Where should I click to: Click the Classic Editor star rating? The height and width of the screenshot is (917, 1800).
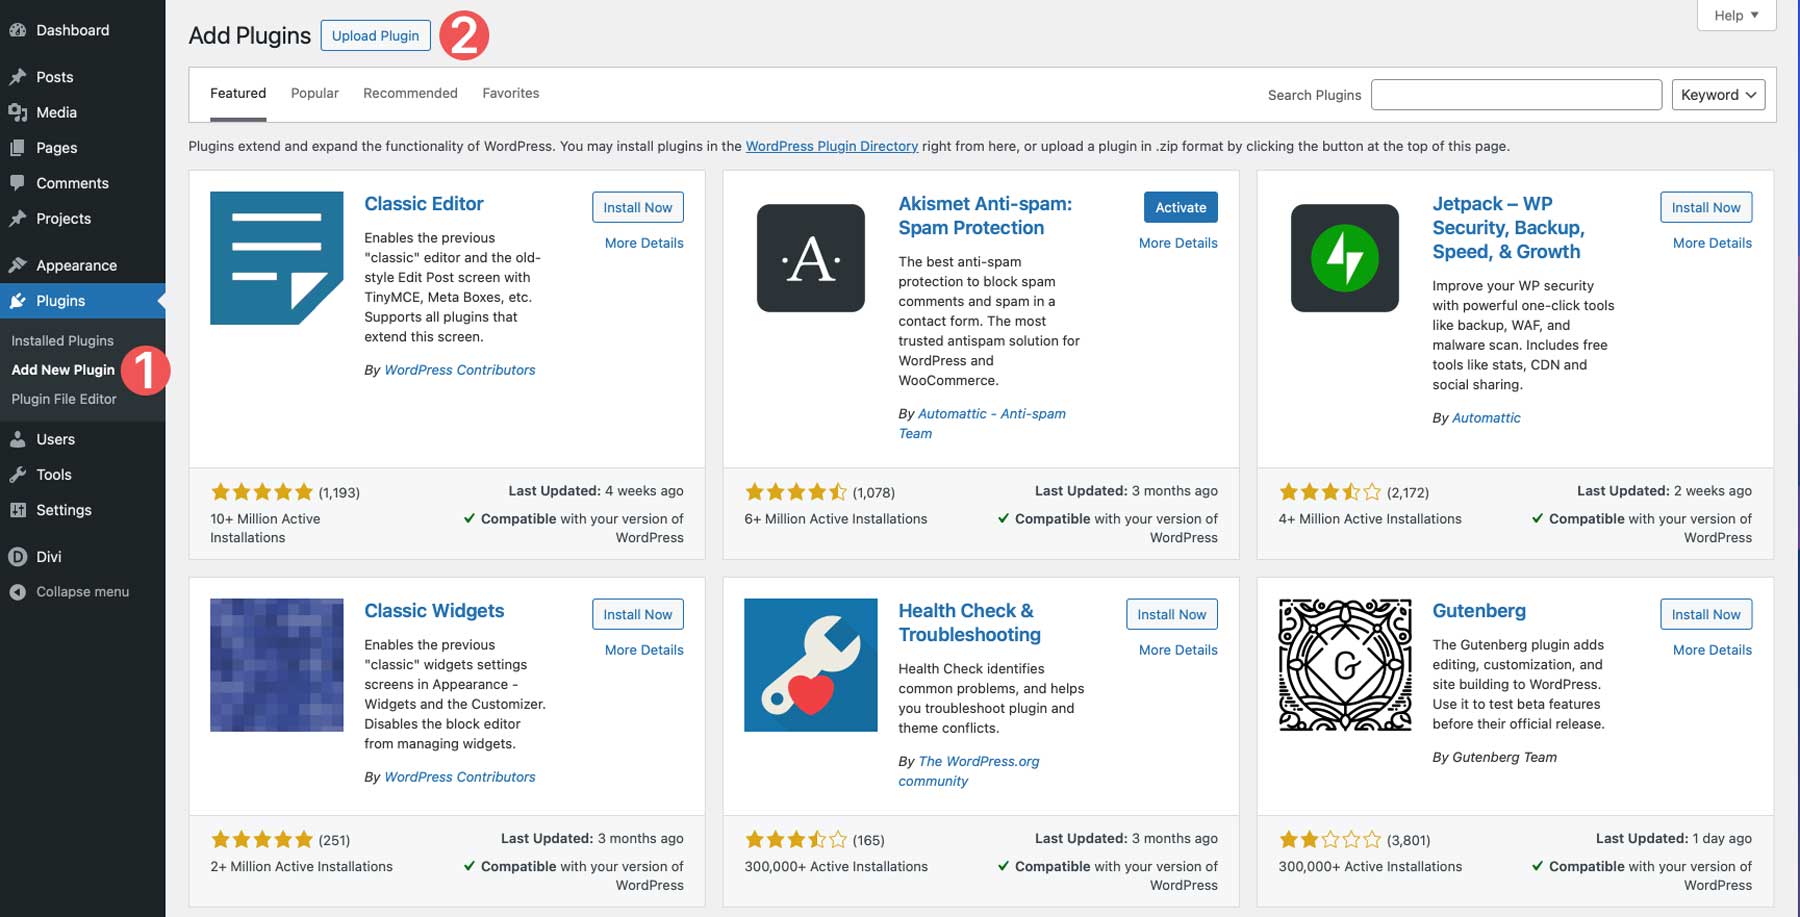coord(262,492)
